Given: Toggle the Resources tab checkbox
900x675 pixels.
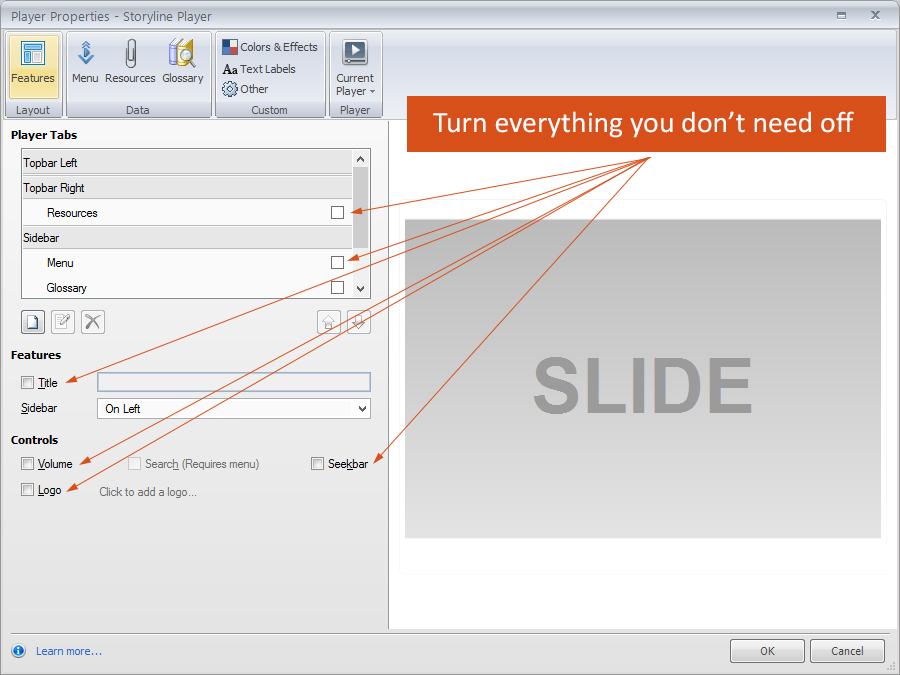Looking at the screenshot, I should 338,212.
